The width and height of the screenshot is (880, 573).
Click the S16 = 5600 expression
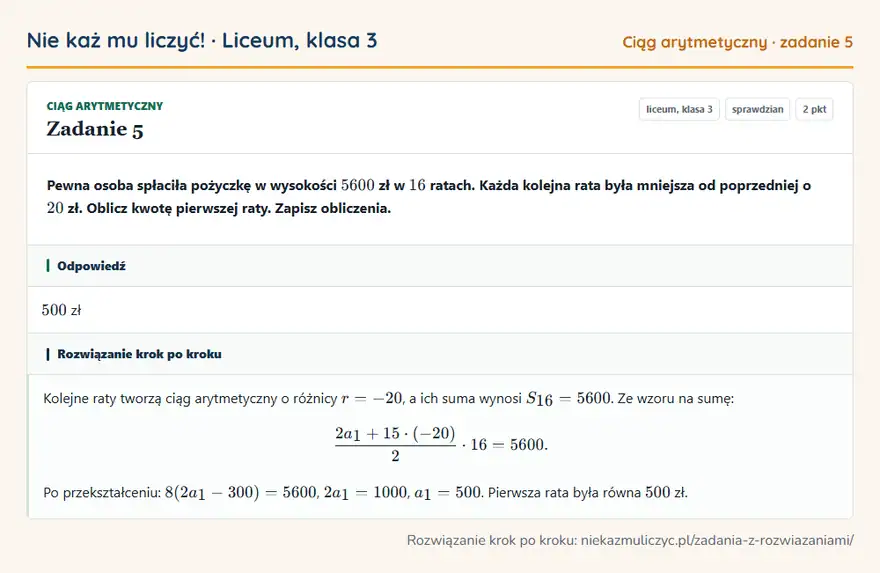569,398
